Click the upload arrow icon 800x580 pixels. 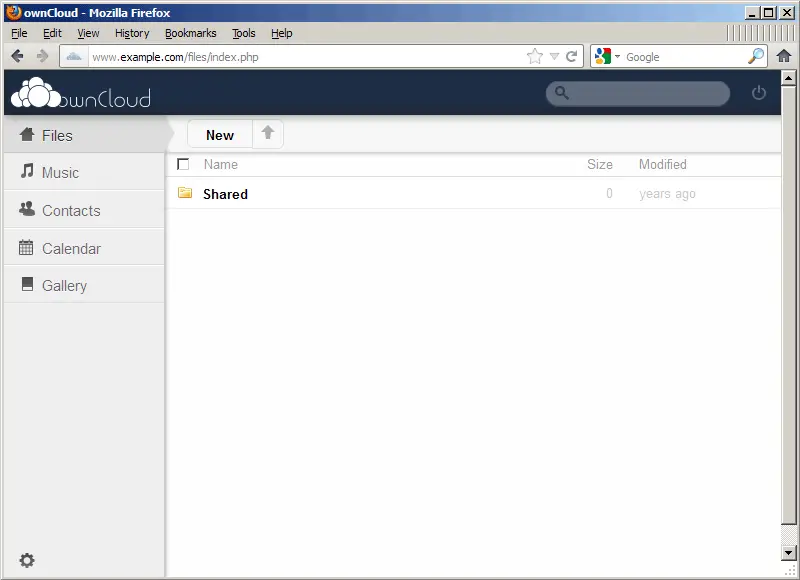[x=267, y=134]
